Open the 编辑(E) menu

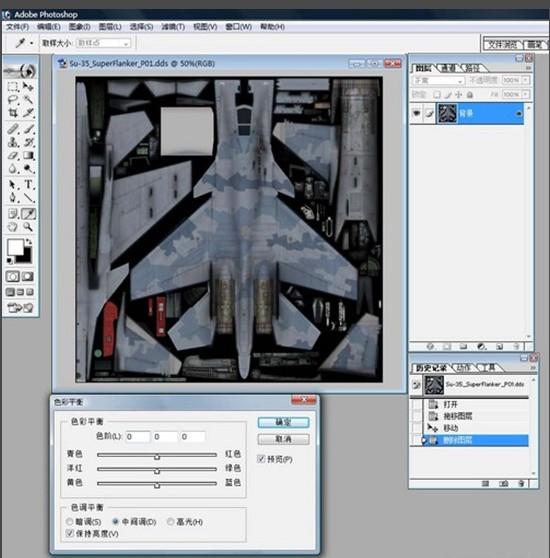tap(49, 27)
